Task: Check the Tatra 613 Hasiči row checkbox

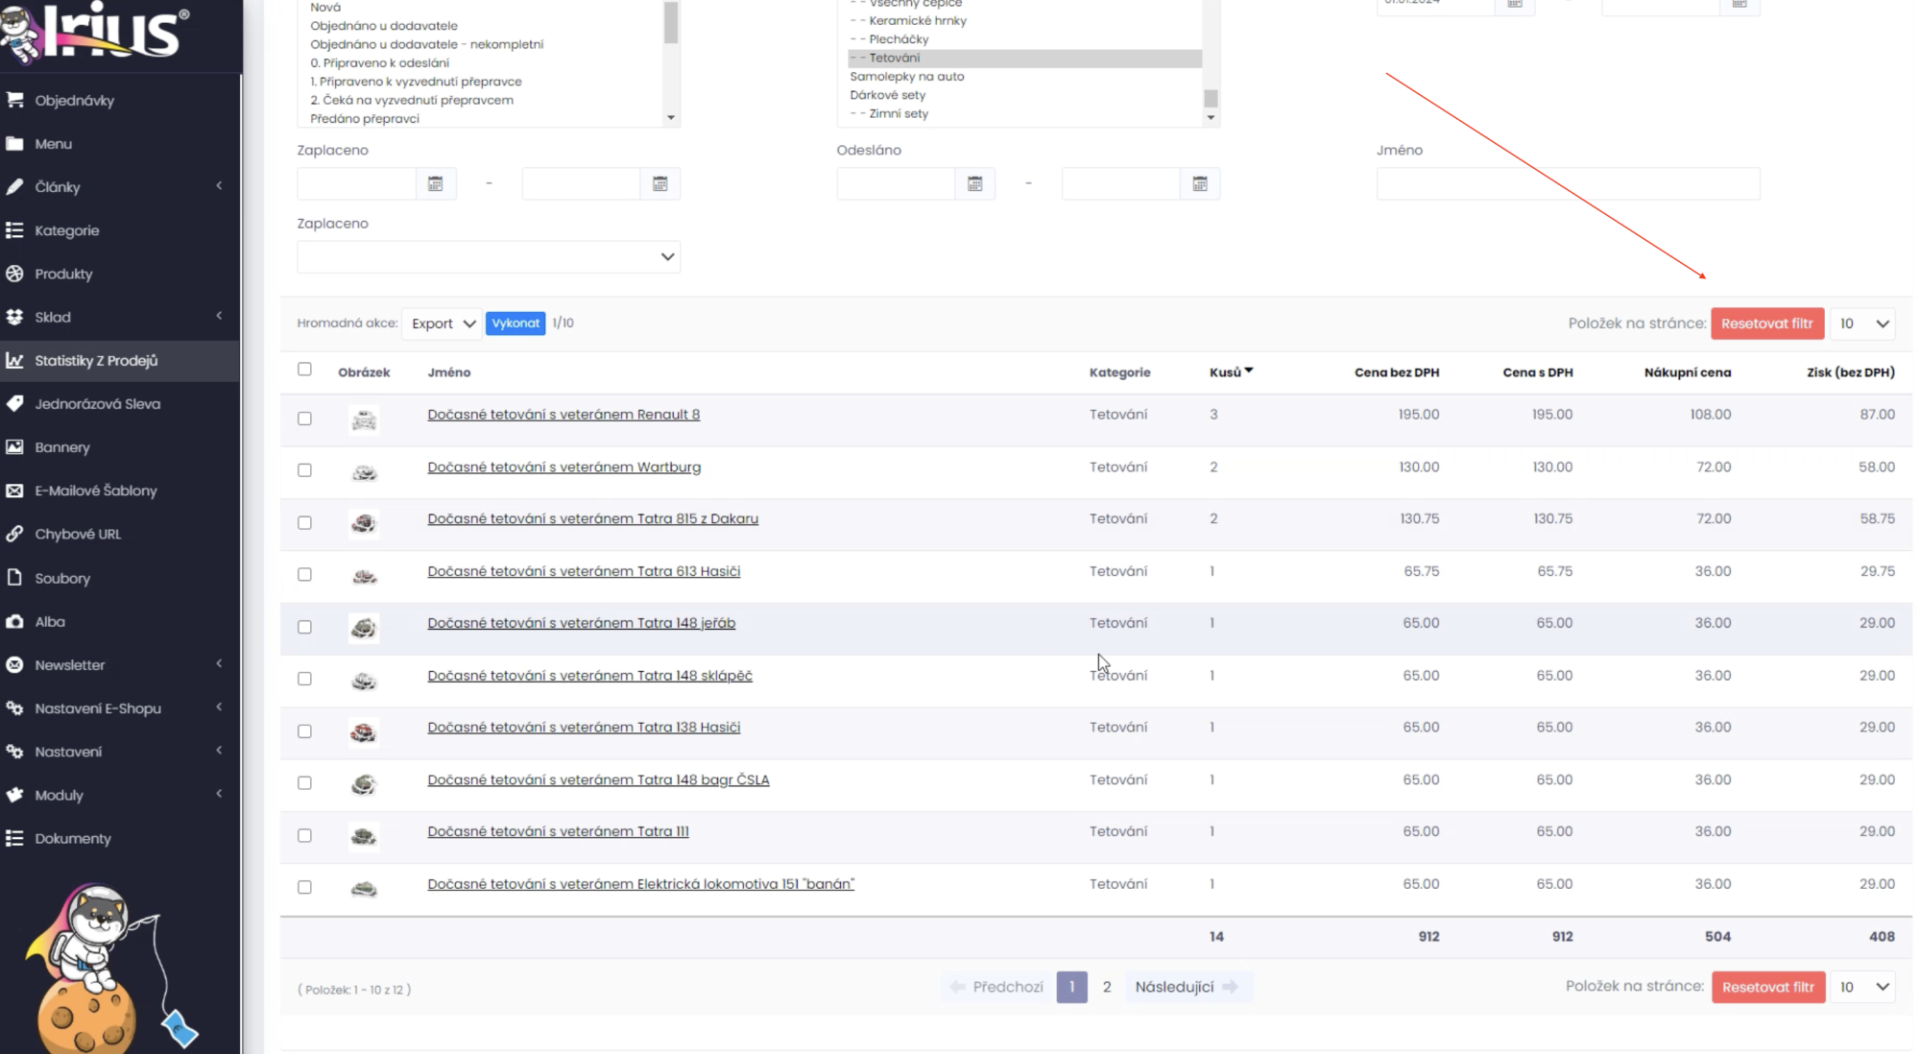Action: (305, 574)
